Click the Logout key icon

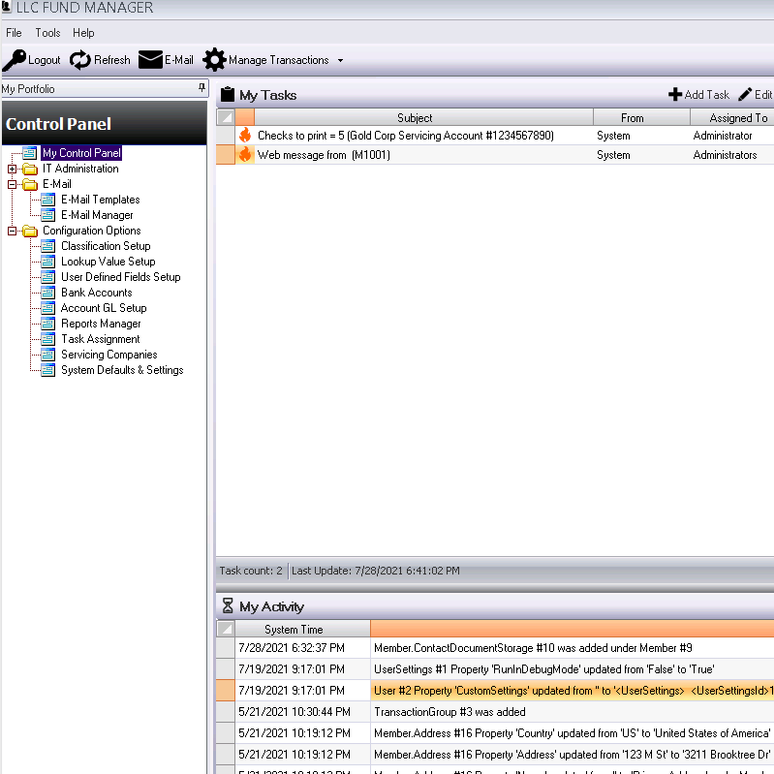click(x=14, y=60)
